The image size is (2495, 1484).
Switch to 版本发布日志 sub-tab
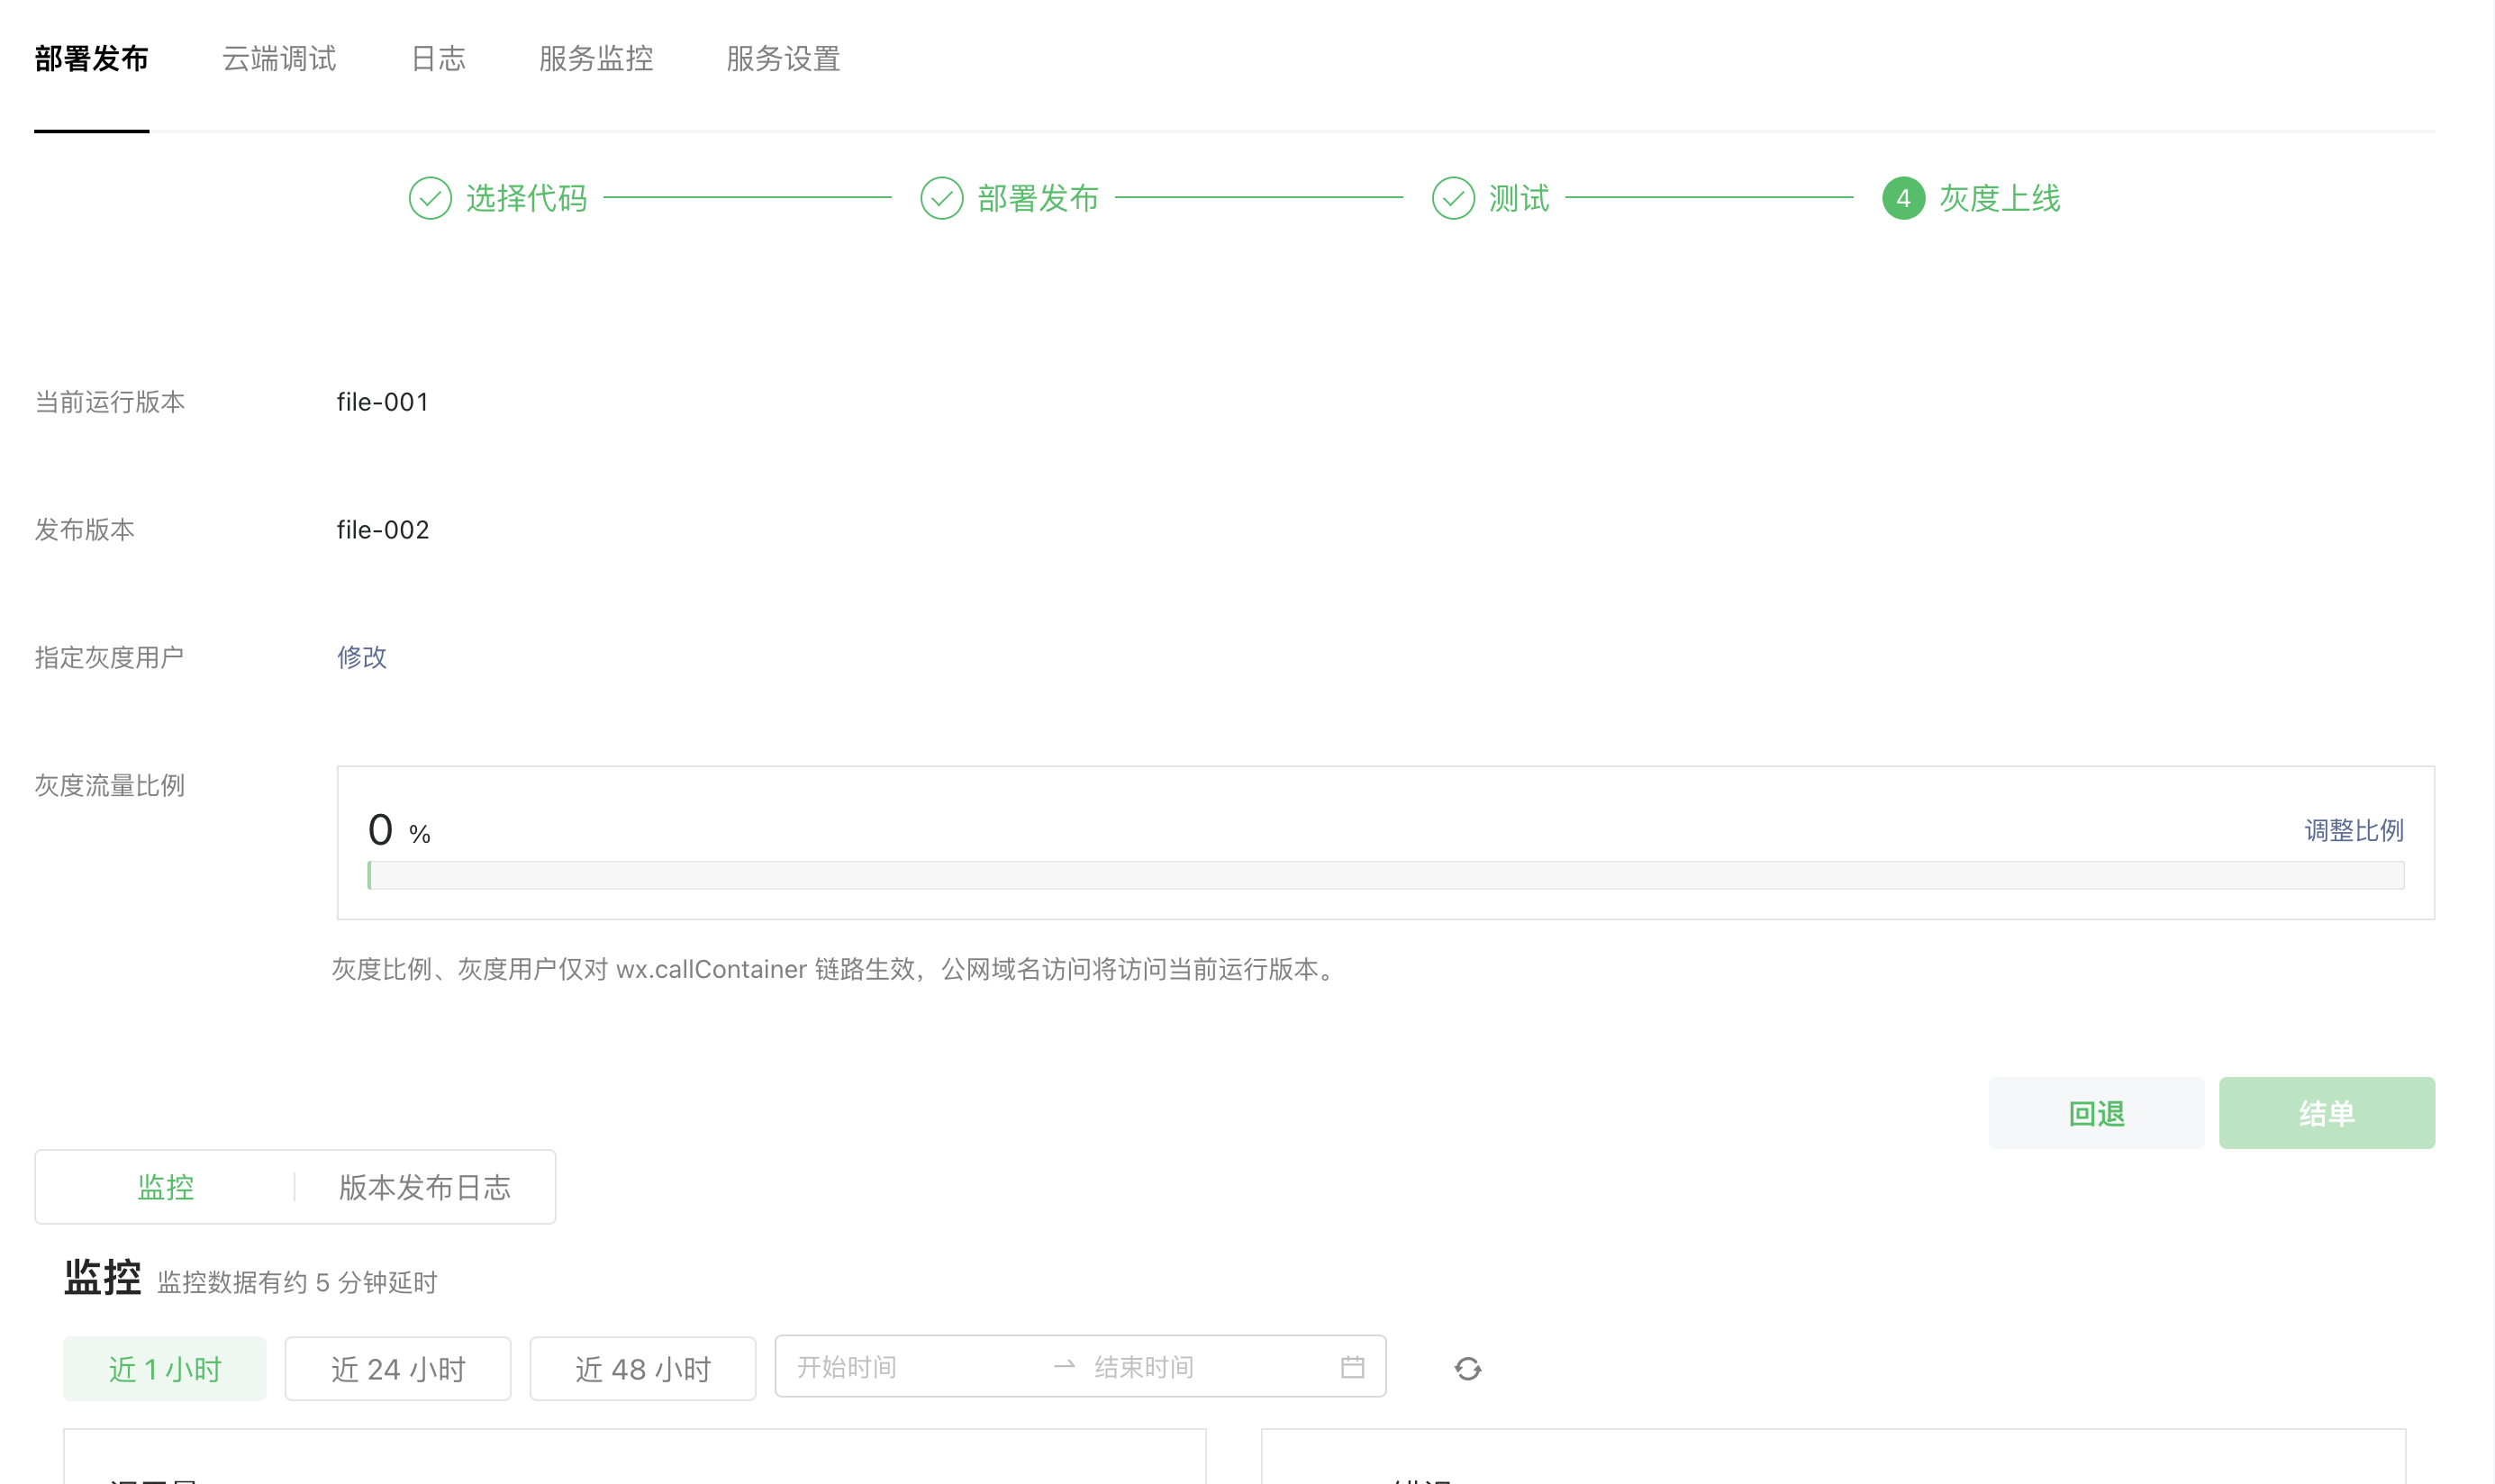[425, 1187]
